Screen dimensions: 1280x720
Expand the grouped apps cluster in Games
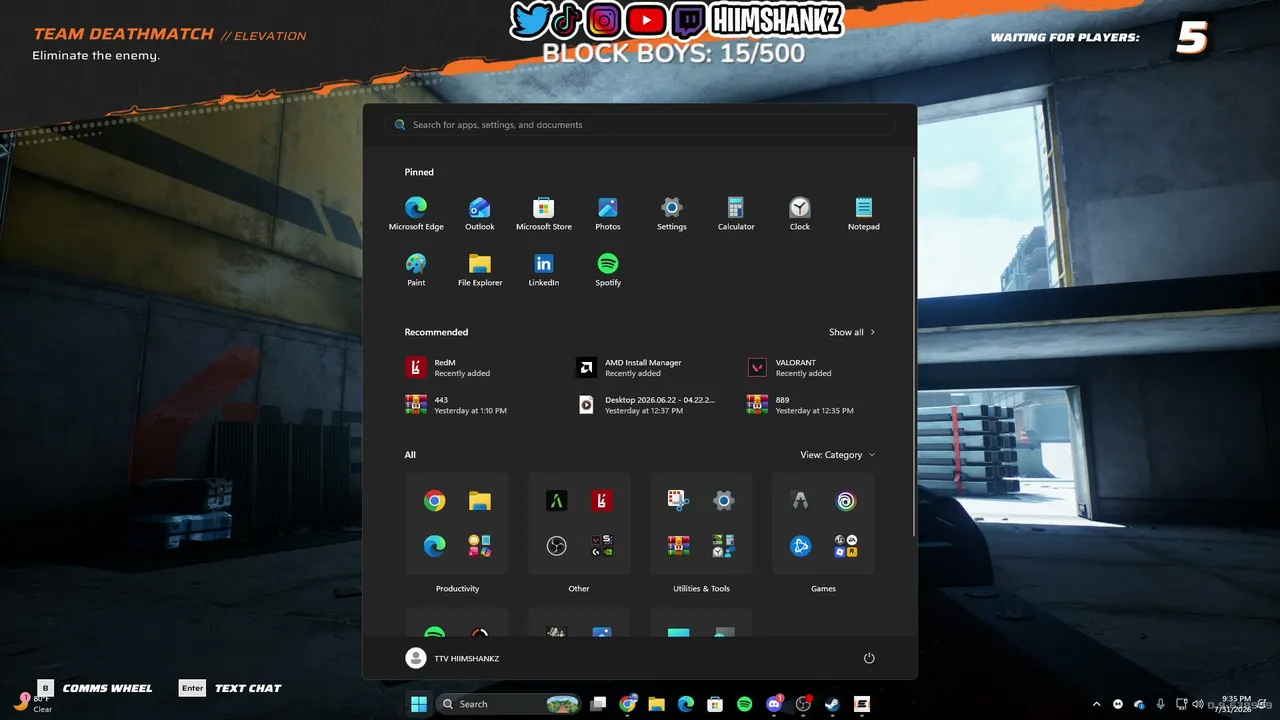[846, 546]
